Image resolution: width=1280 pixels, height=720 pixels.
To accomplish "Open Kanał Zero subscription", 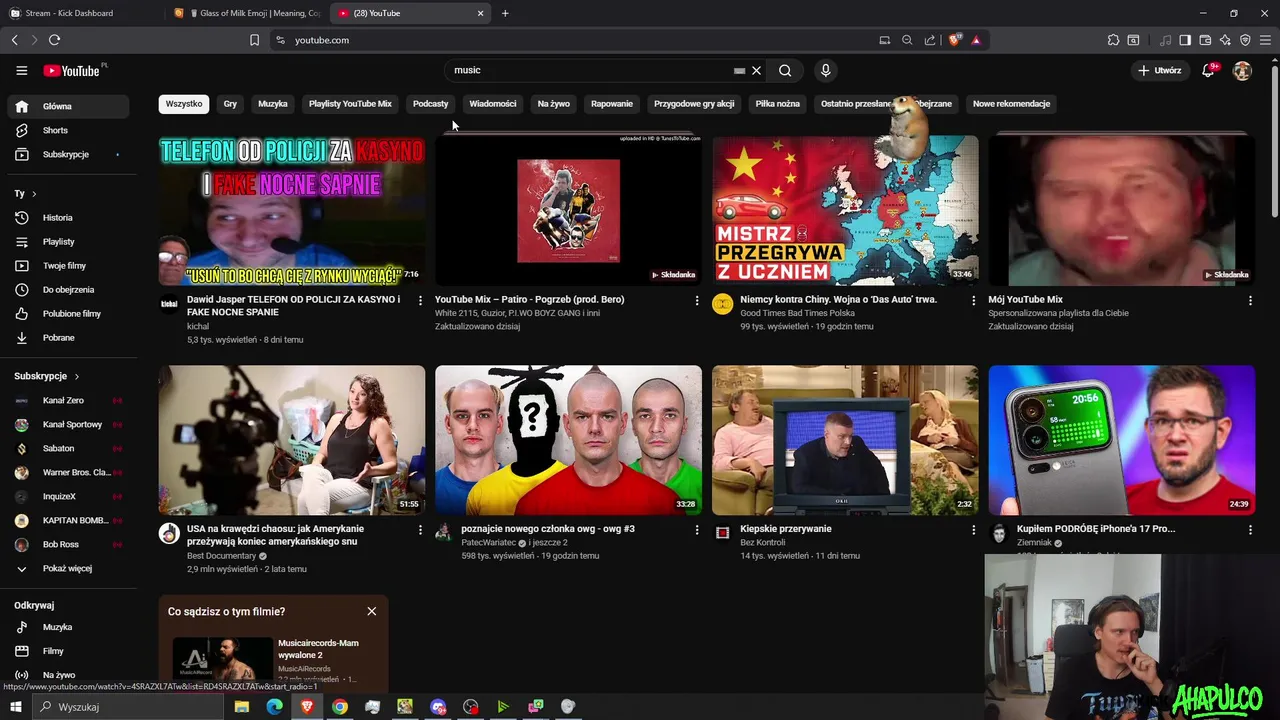I will 68,400.
